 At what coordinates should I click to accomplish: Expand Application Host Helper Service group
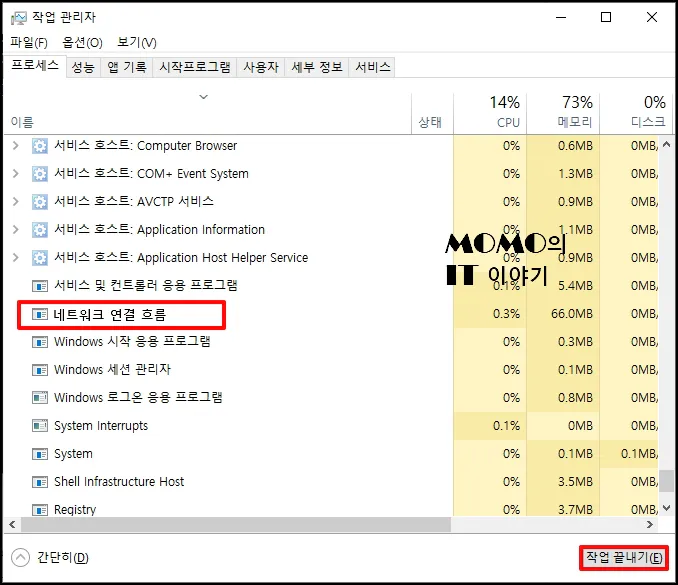pos(16,258)
